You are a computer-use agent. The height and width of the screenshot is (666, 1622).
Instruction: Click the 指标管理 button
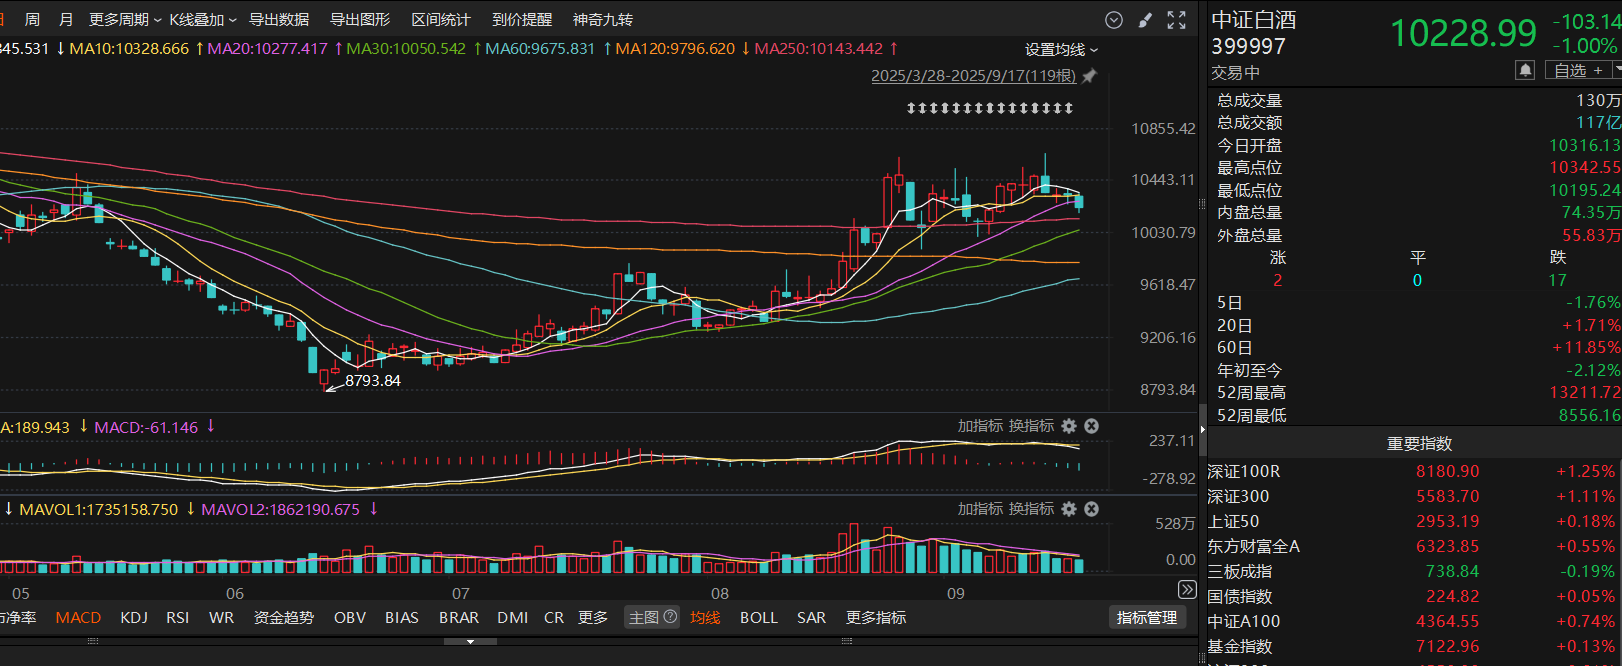[1147, 618]
